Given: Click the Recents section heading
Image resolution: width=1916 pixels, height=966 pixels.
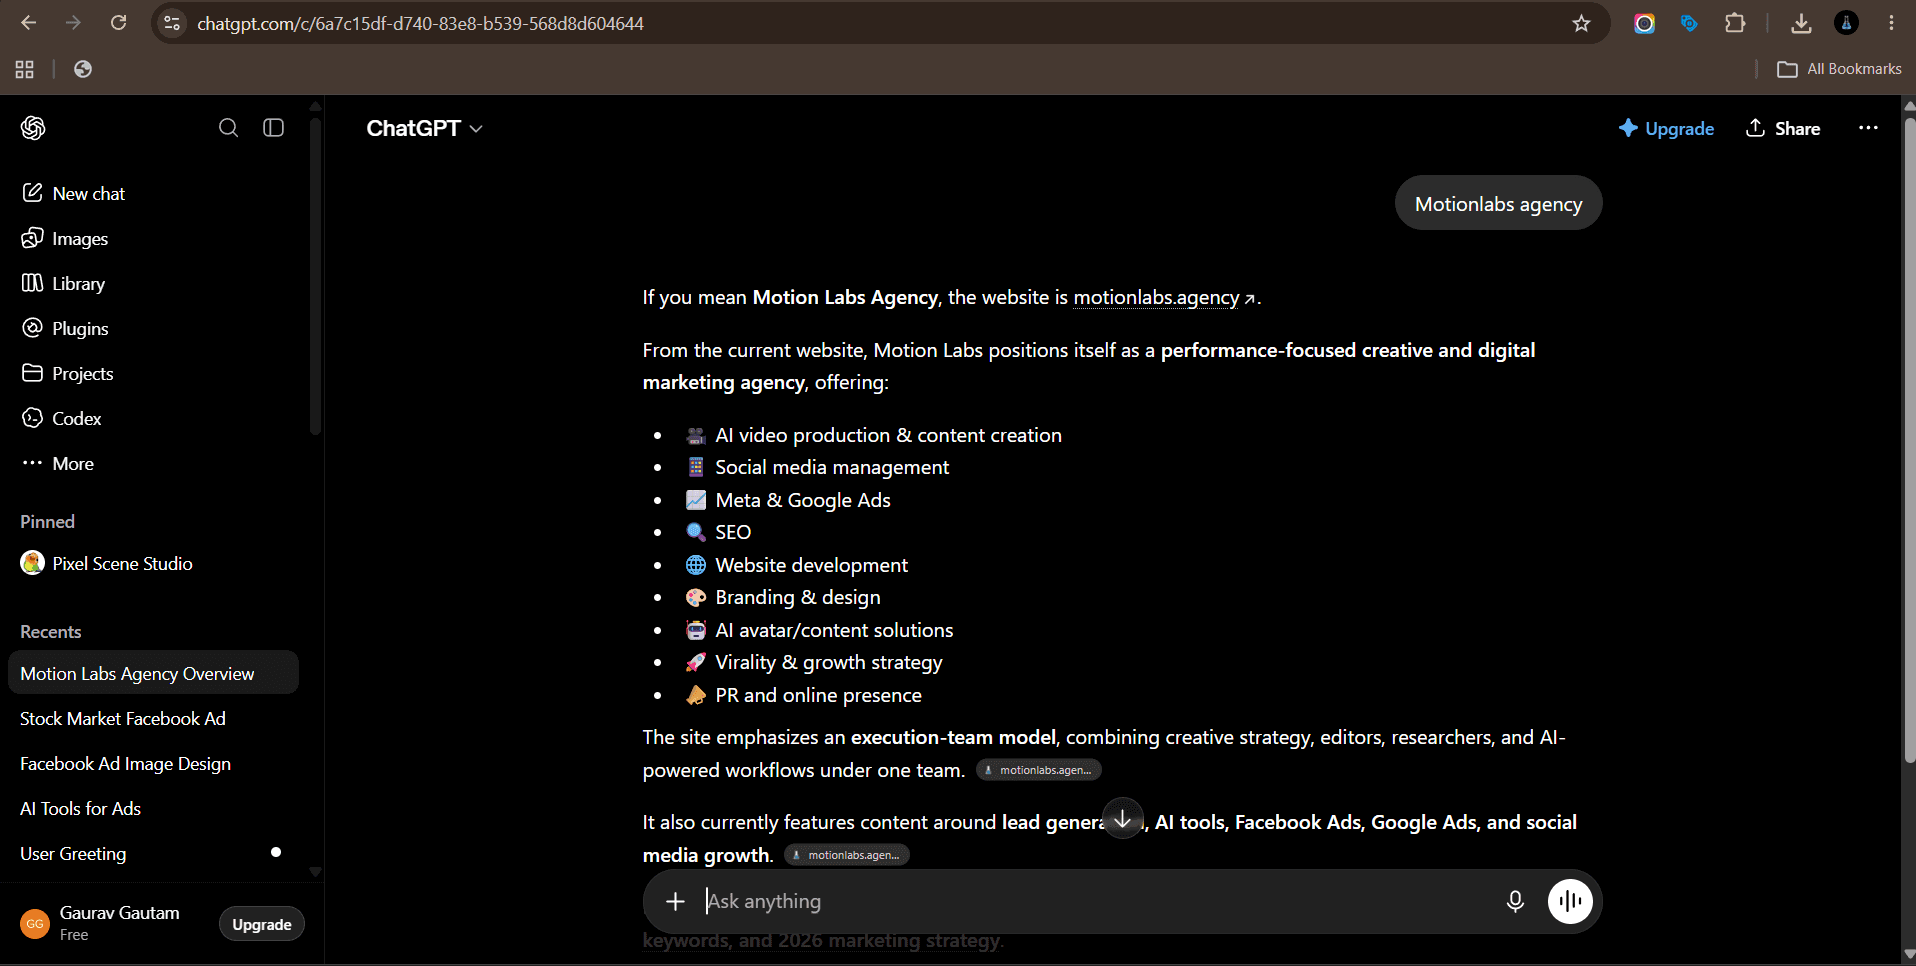Looking at the screenshot, I should click(50, 631).
